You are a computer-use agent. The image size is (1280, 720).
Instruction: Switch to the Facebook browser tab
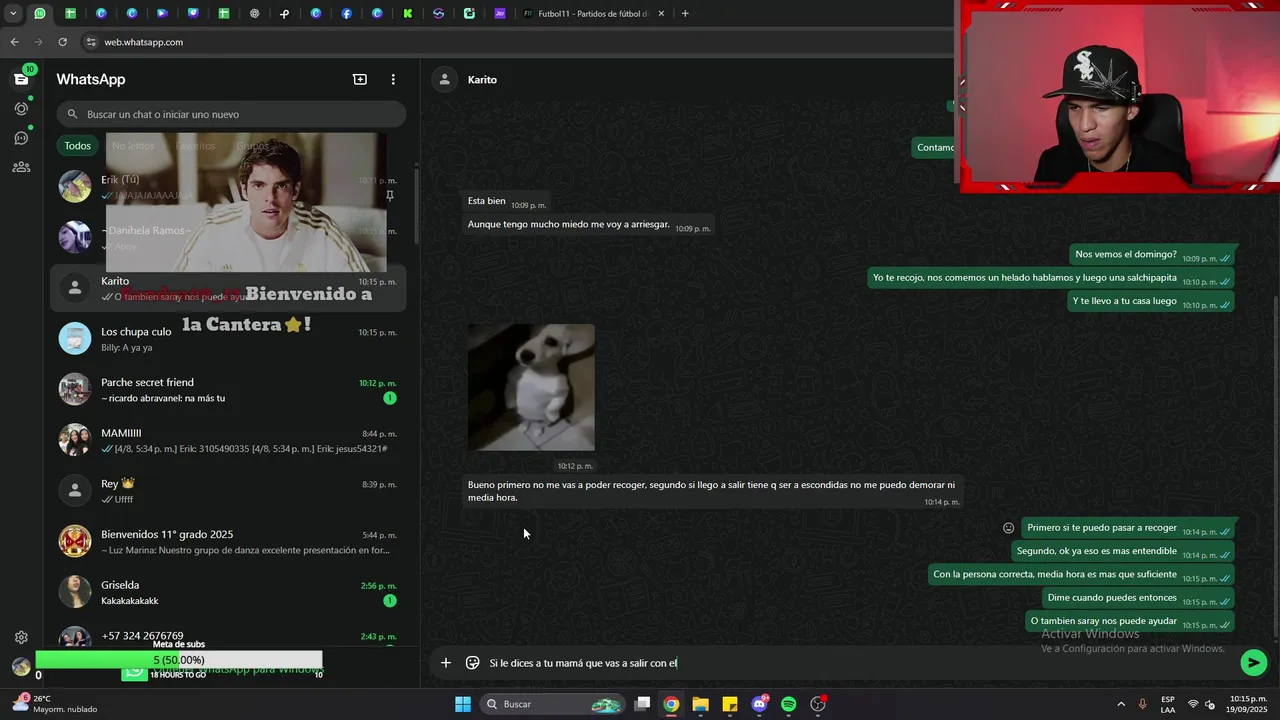(346, 14)
